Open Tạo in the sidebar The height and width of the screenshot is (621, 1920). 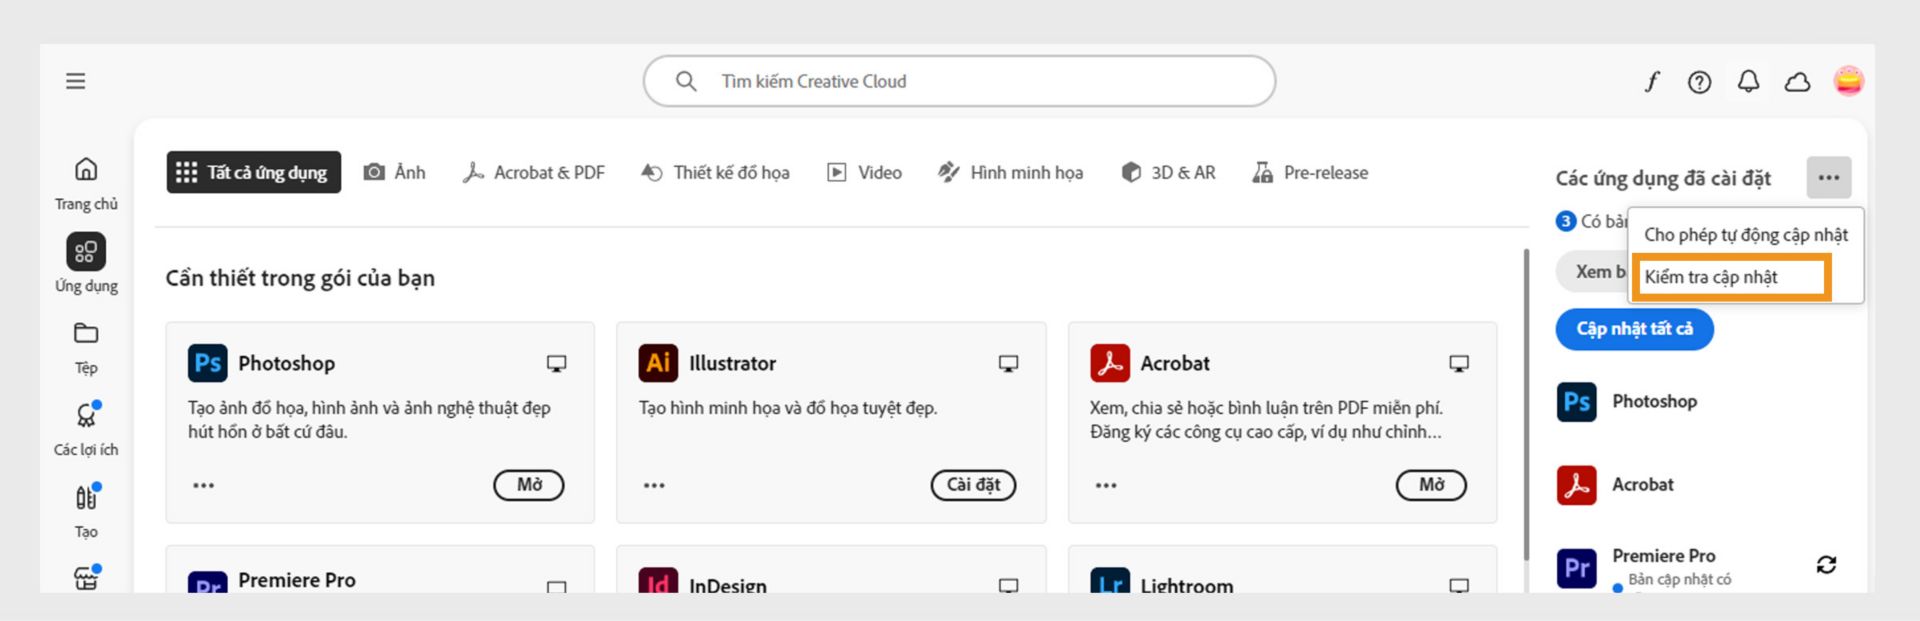click(86, 511)
